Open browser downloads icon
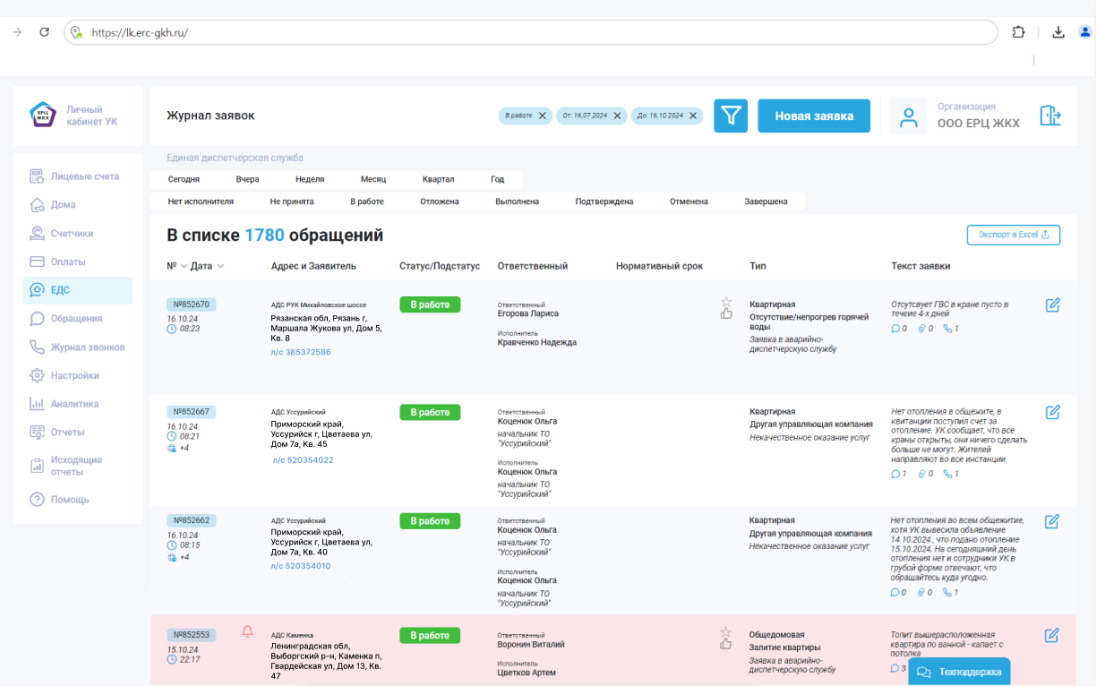 pyautogui.click(x=1058, y=32)
